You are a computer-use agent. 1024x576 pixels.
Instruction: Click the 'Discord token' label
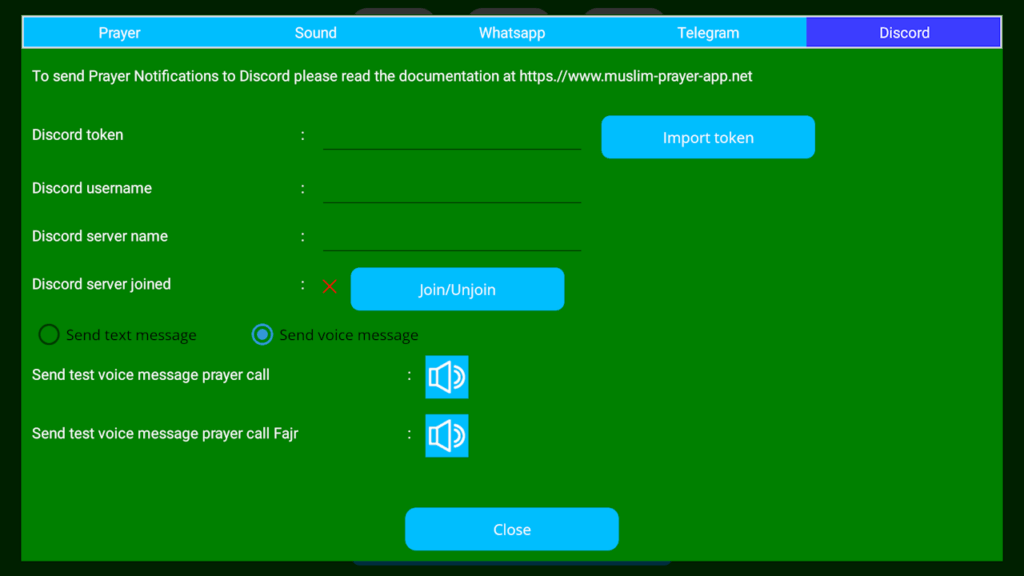(x=78, y=135)
